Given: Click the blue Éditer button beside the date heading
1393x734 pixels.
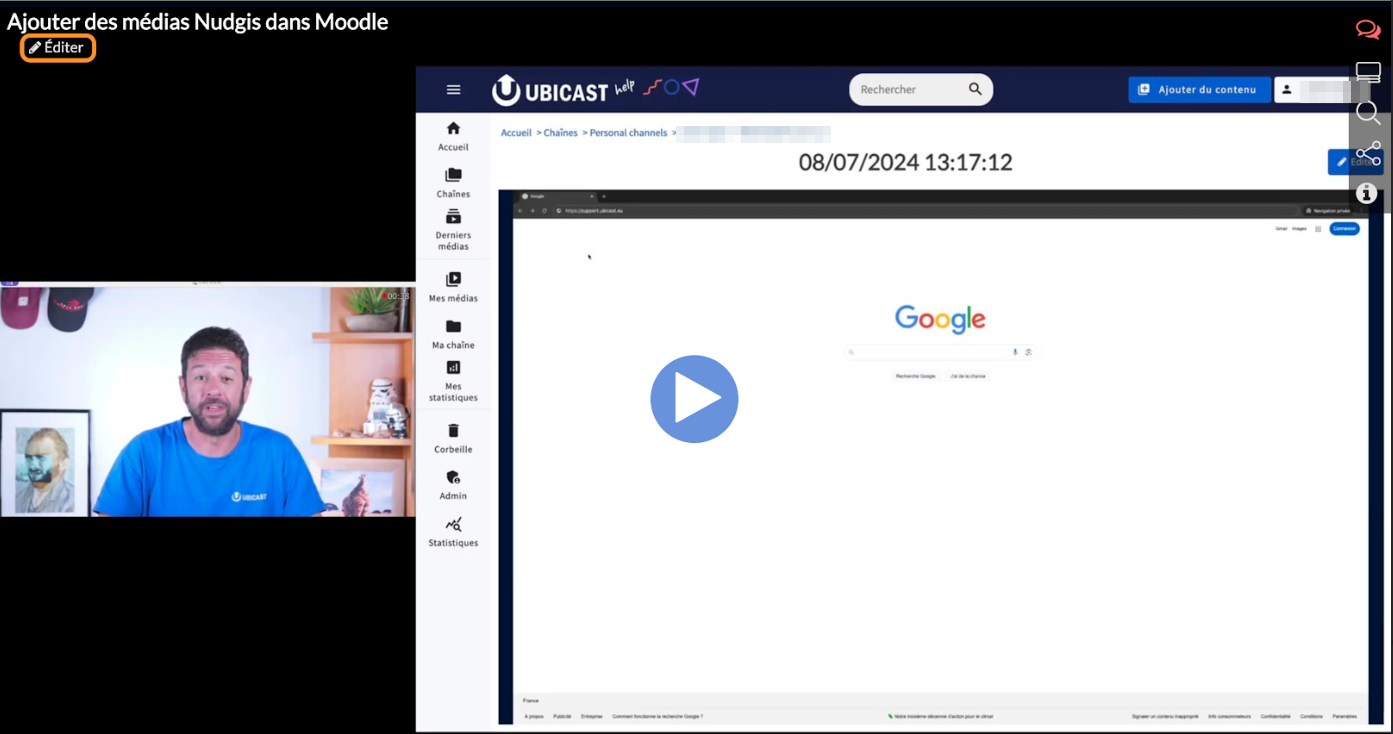Looking at the screenshot, I should click(x=1355, y=162).
